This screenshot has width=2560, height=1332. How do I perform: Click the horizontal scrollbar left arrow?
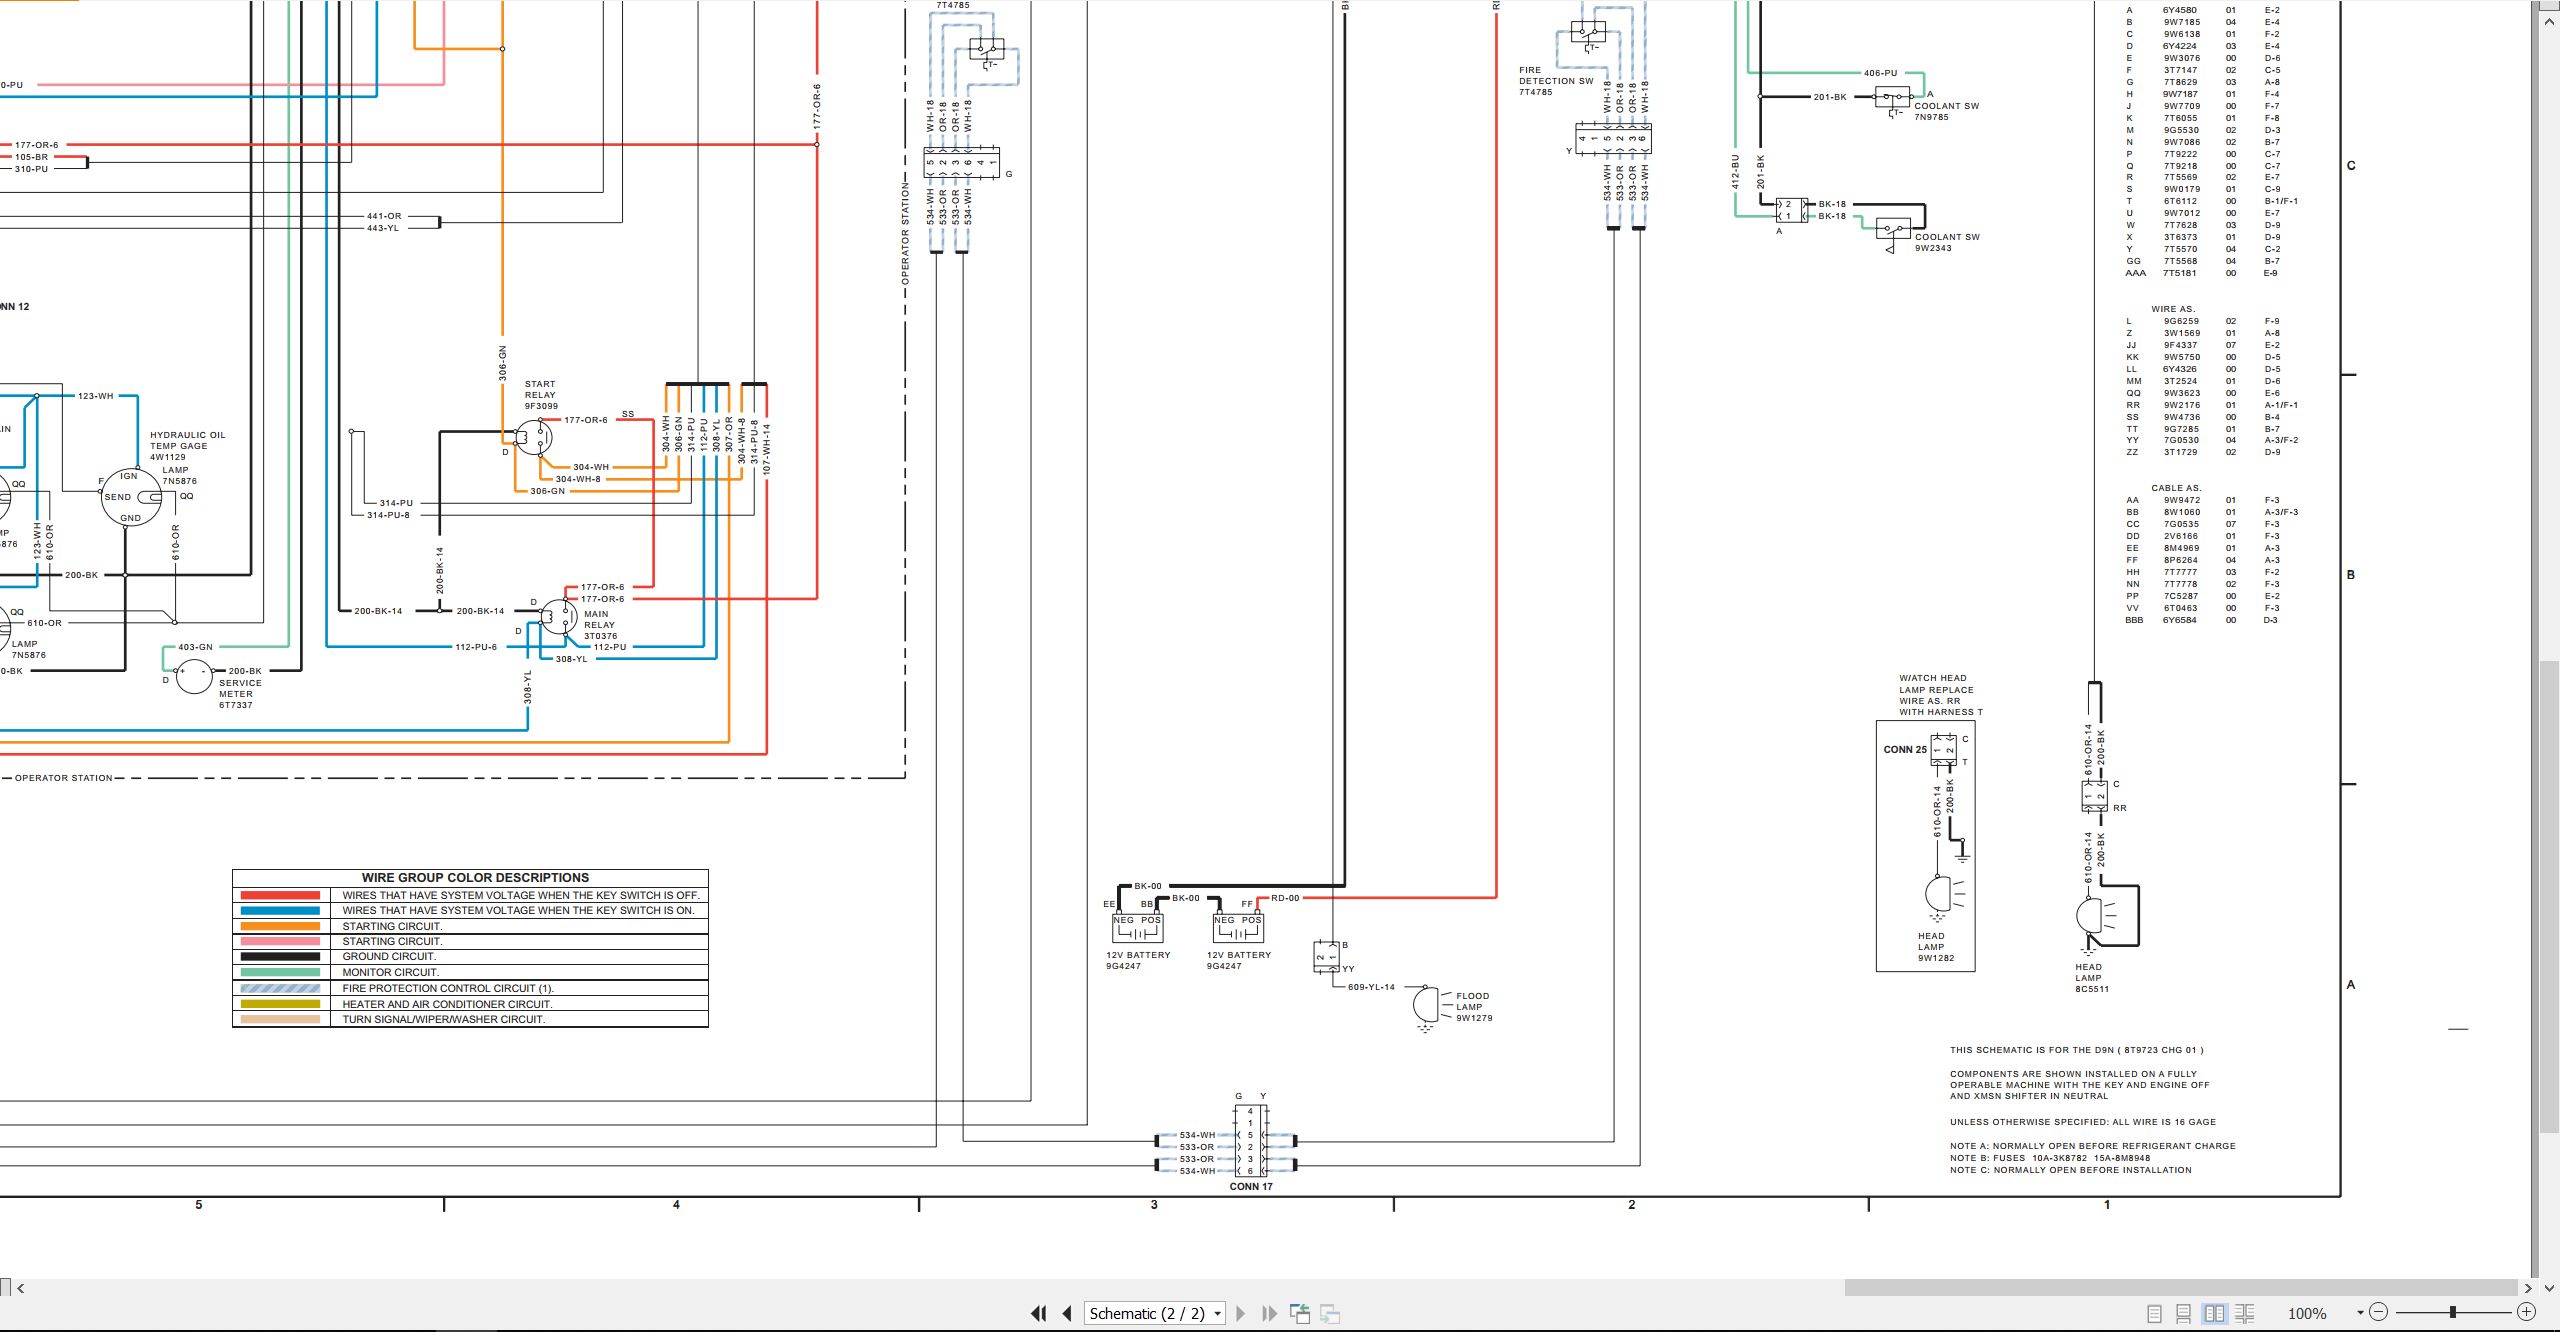20,1288
